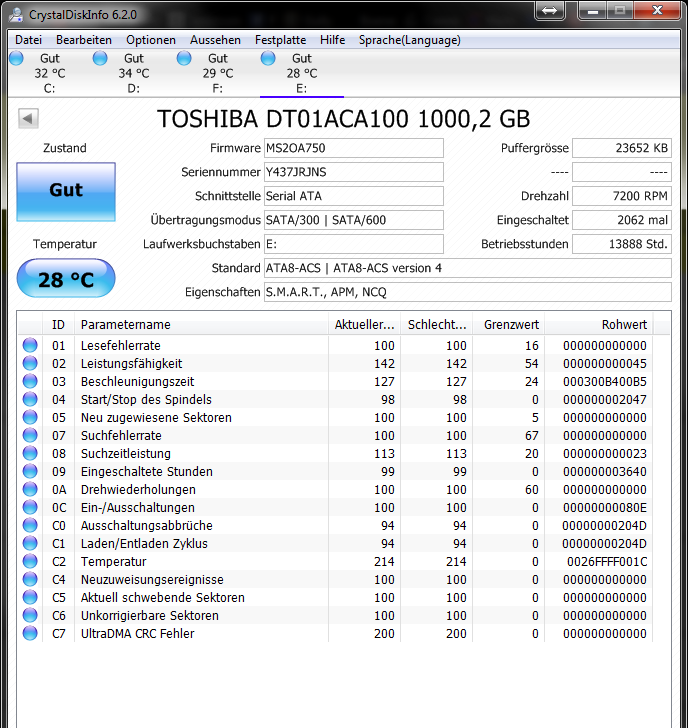
Task: Click status orb of Lesefehlerrate row
Action: (x=30, y=345)
